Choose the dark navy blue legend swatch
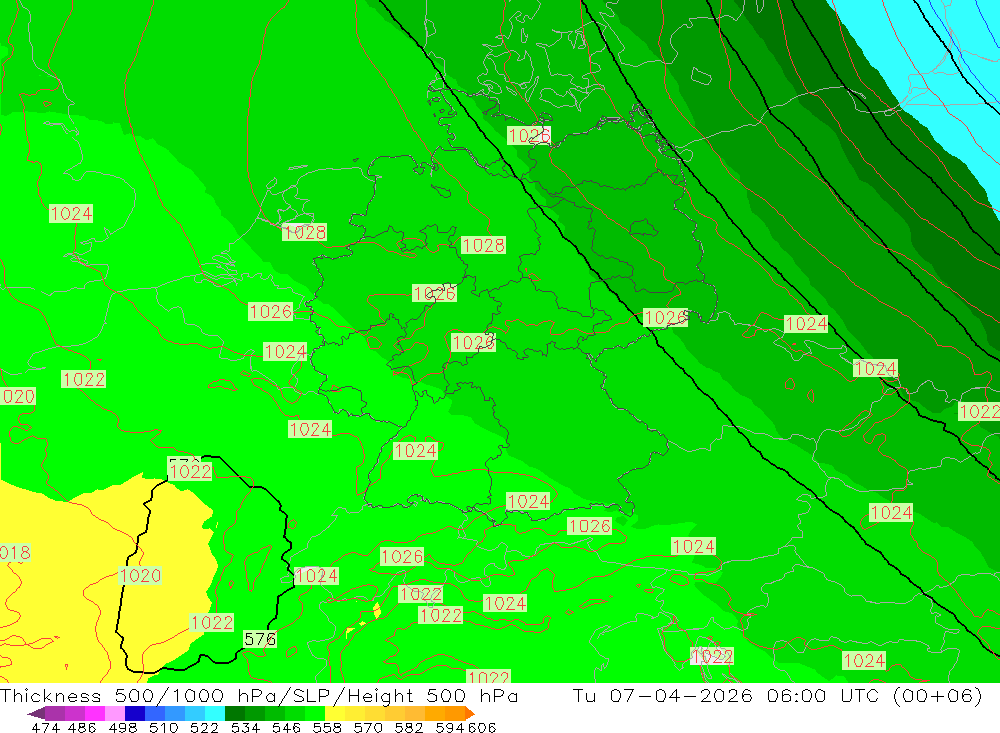 (135, 713)
